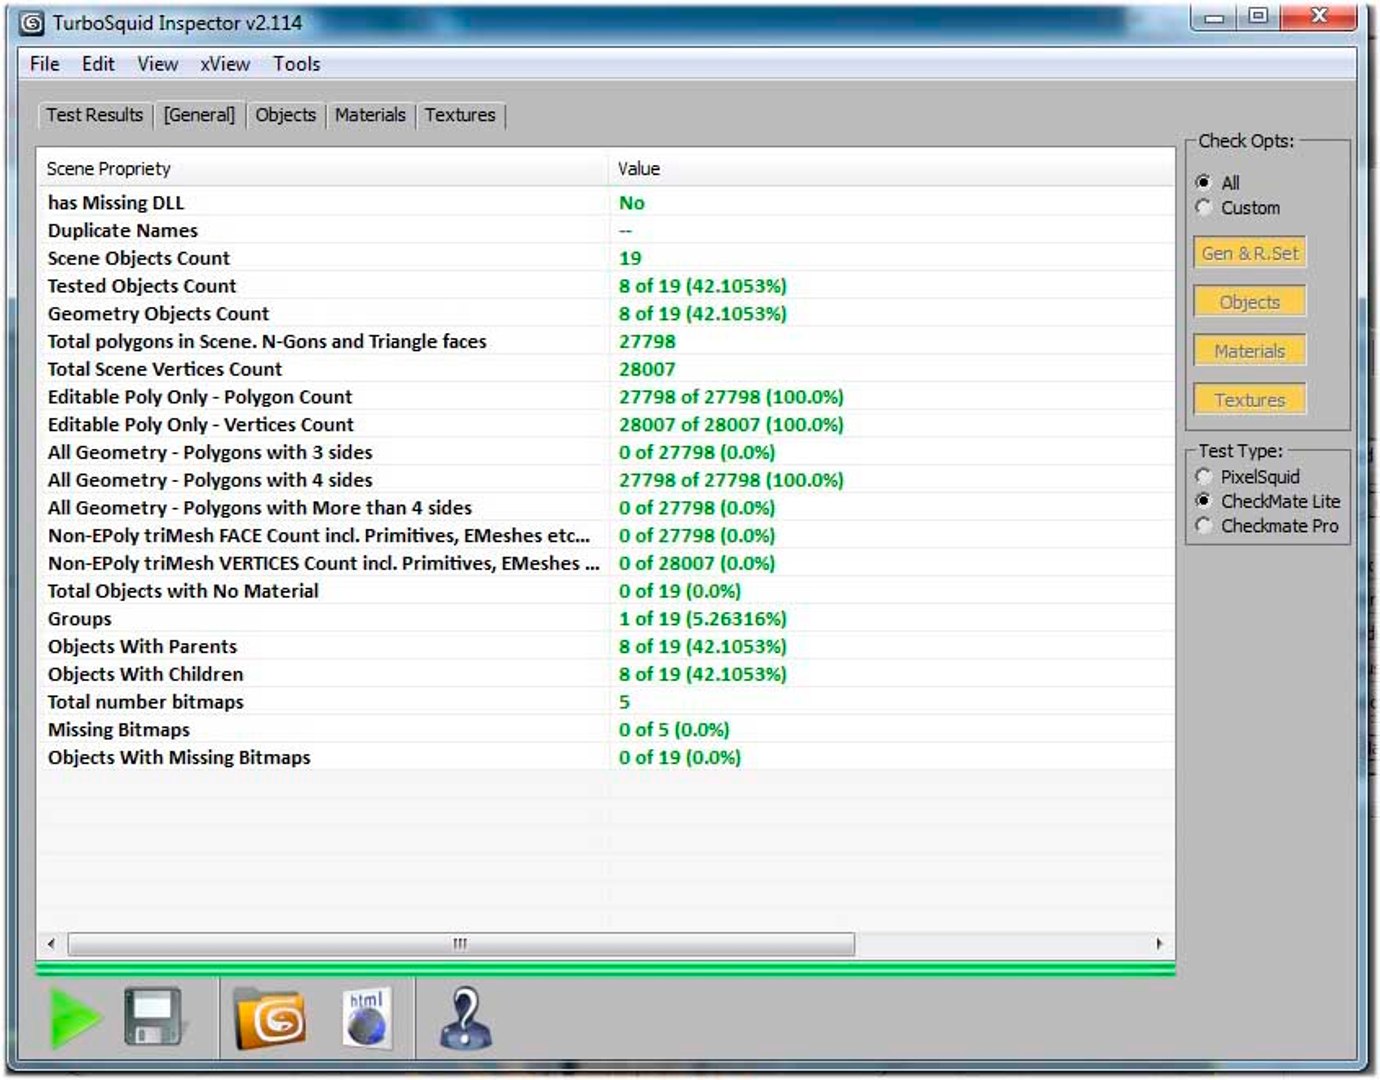Select the 'Objects With Children' row
1380x1080 pixels.
[x=606, y=675]
